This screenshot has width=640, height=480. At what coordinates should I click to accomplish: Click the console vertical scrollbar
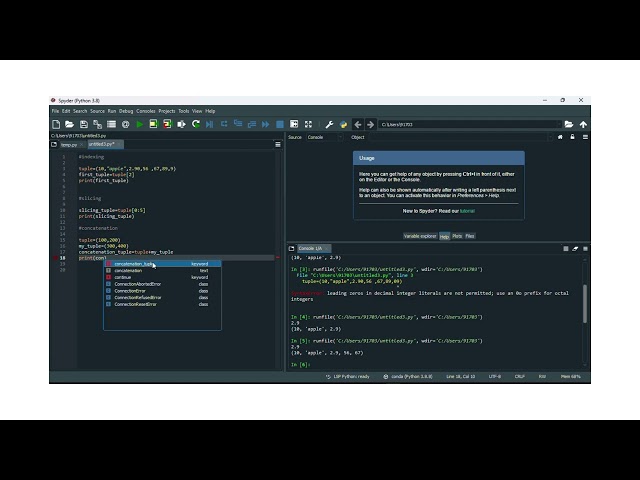point(585,304)
